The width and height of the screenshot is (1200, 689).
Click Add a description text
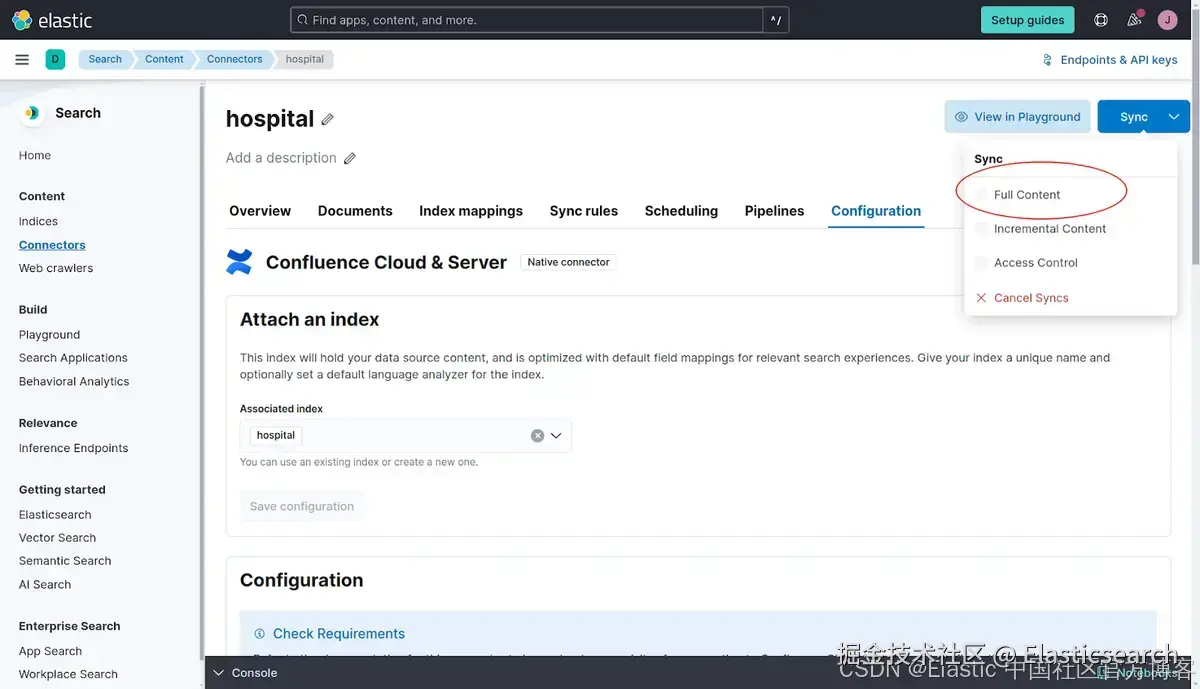point(281,158)
